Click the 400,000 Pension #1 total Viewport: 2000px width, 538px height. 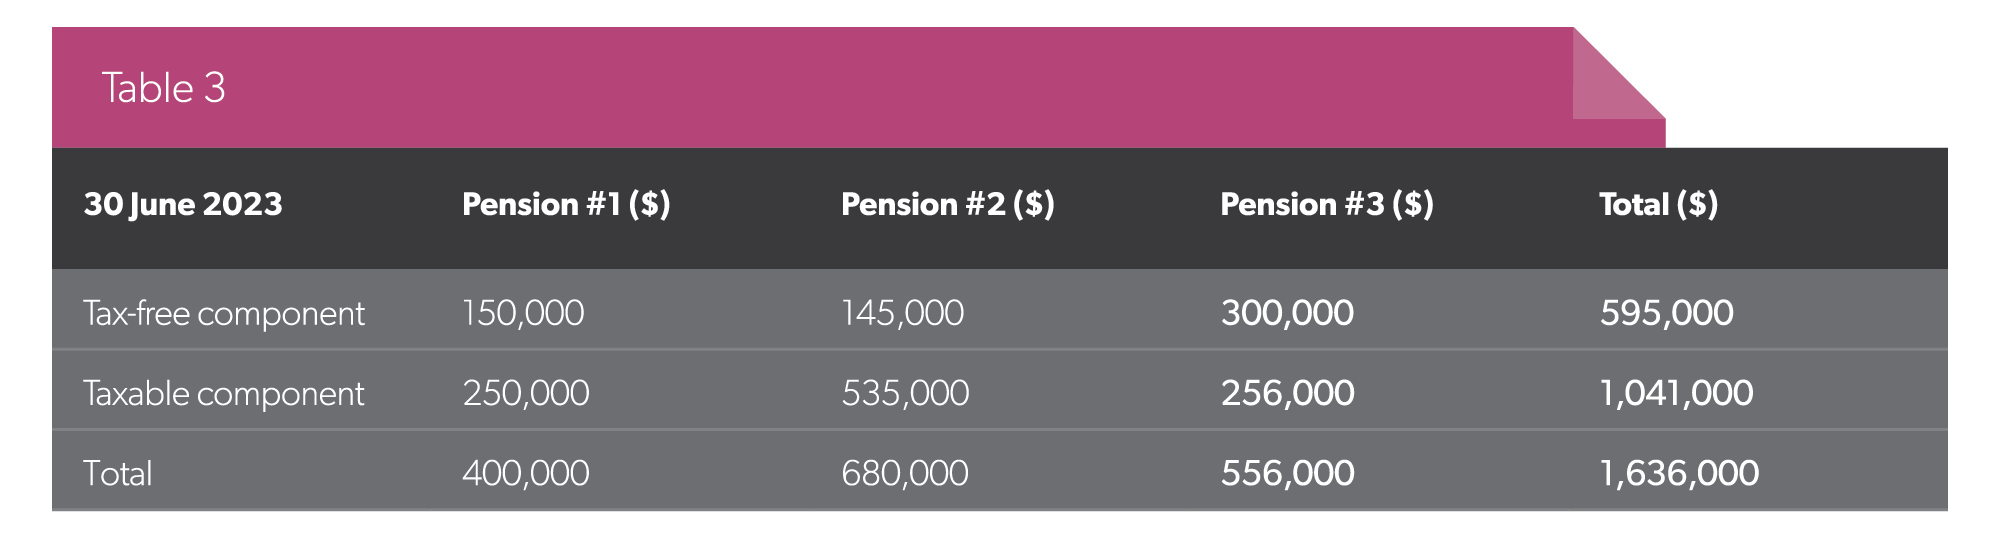(x=526, y=473)
